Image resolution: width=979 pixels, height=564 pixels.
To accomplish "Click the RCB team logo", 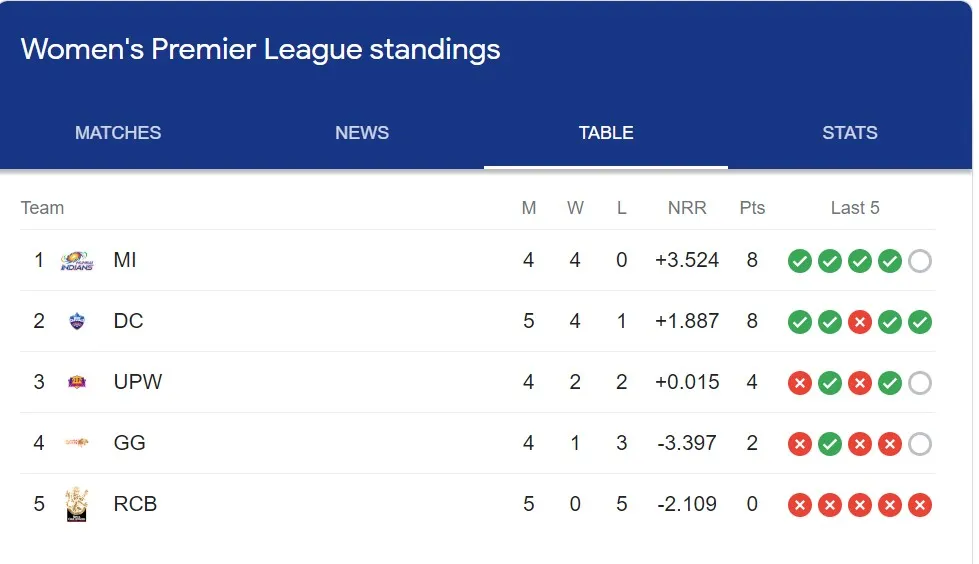I will 77,504.
